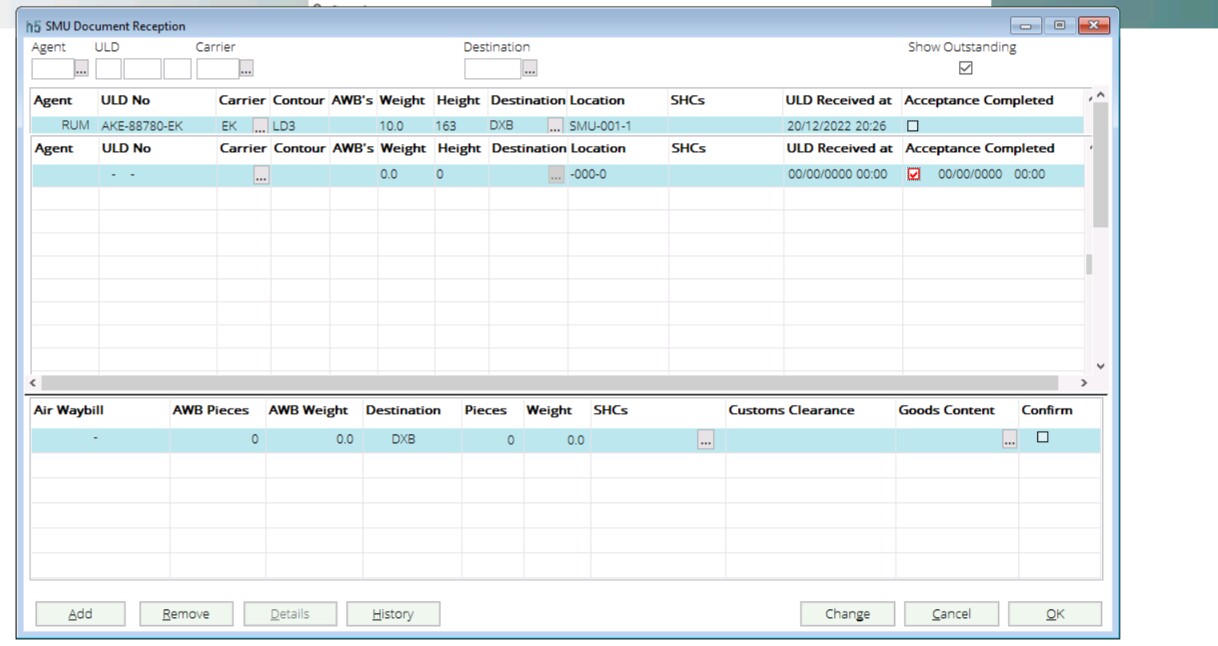This screenshot has height=646, width=1218.
Task: Click the Add button
Action: pos(80,614)
